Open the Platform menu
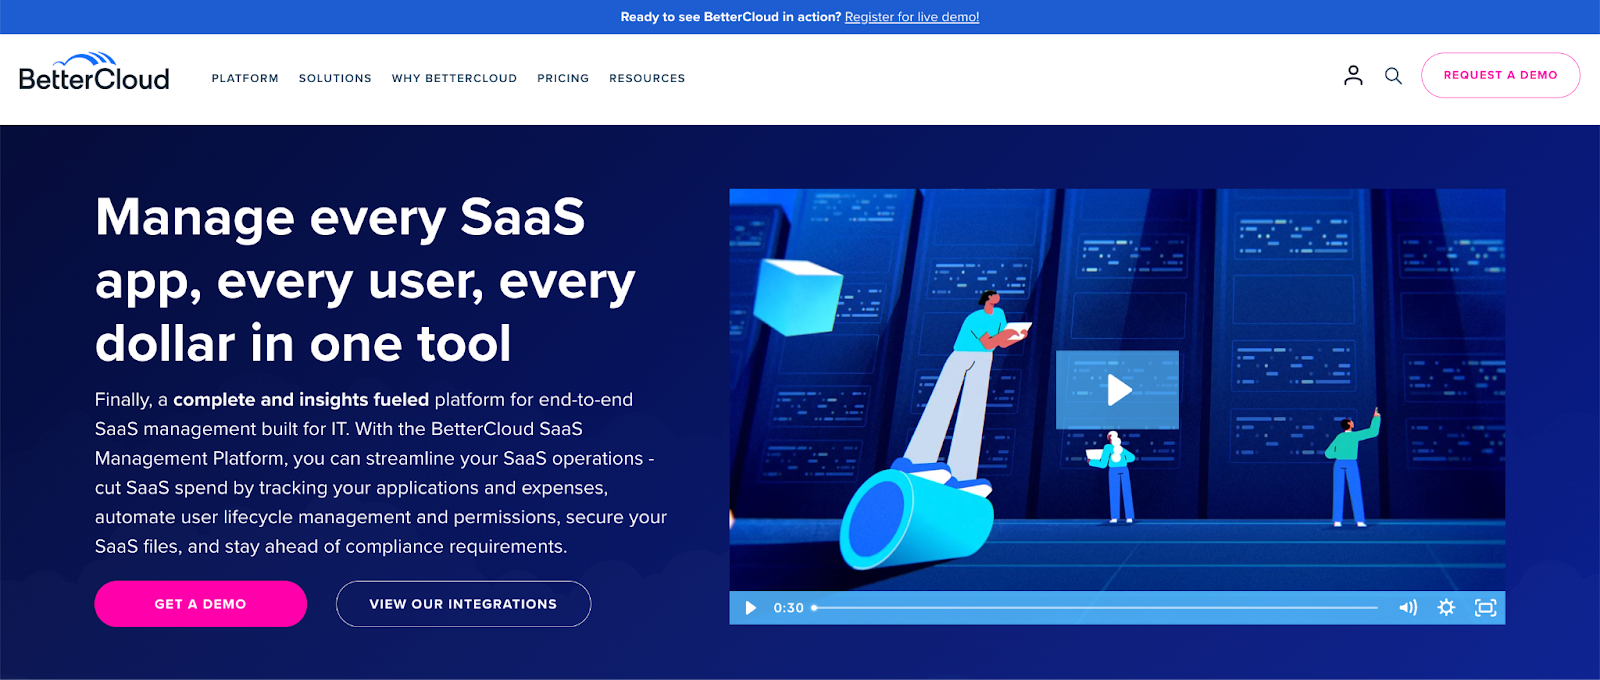 point(245,78)
